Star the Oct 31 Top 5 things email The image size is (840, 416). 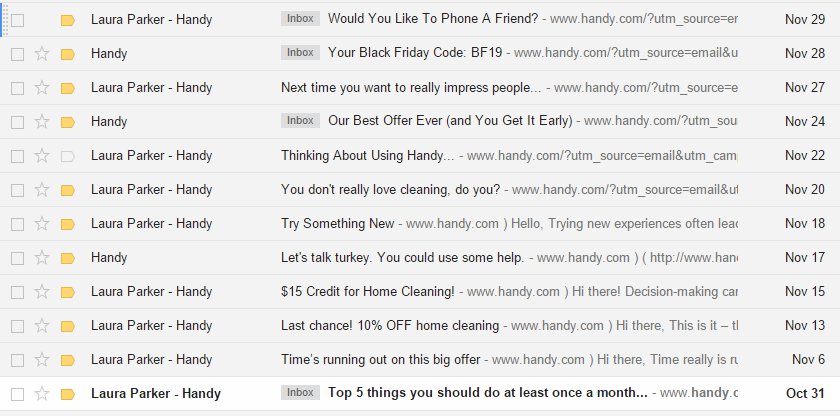pos(42,393)
